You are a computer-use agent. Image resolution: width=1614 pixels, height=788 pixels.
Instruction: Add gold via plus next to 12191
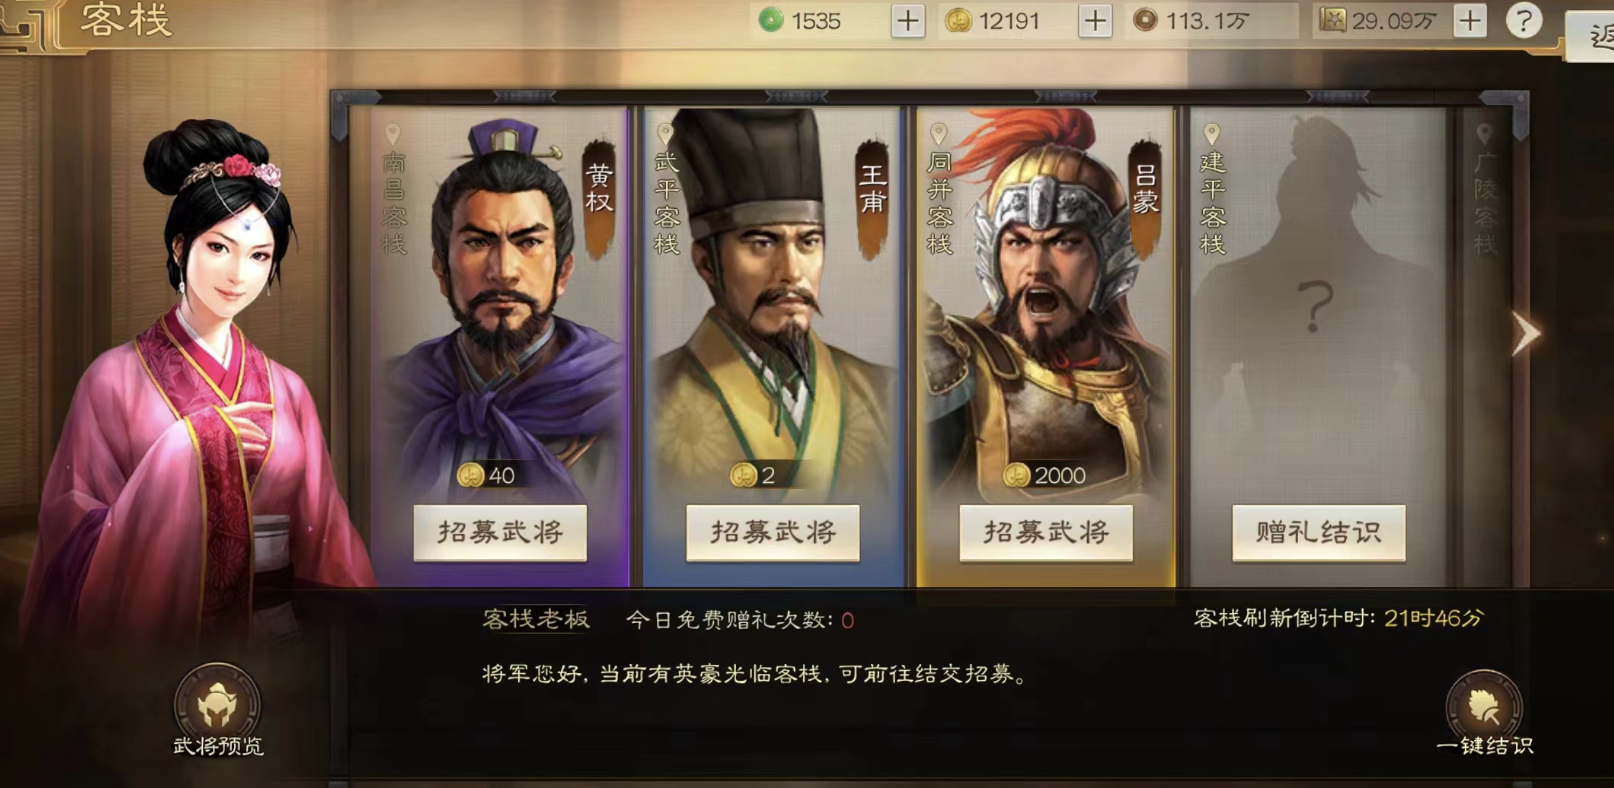pos(1095,21)
